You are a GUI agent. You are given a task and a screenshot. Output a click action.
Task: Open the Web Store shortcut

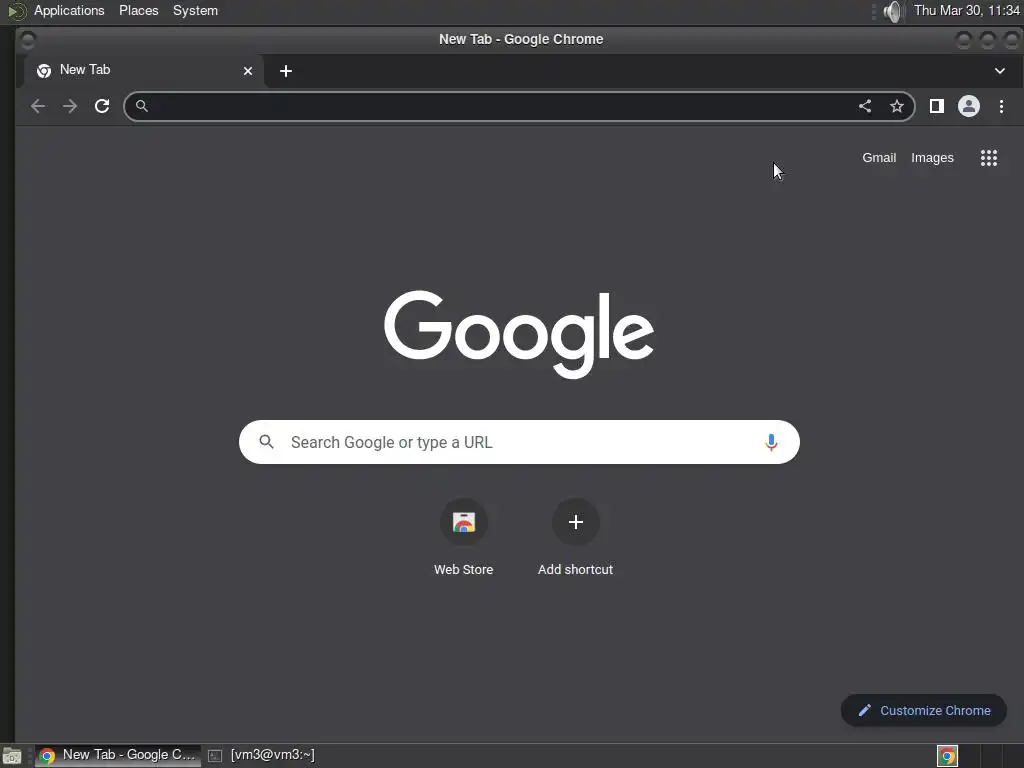point(464,537)
